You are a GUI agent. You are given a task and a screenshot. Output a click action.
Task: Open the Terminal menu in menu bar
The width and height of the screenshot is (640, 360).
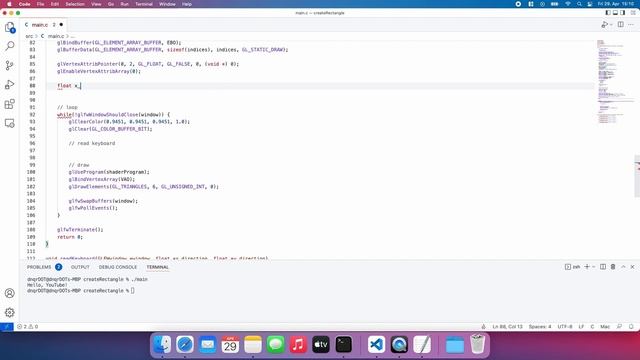pyautogui.click(x=144, y=4)
